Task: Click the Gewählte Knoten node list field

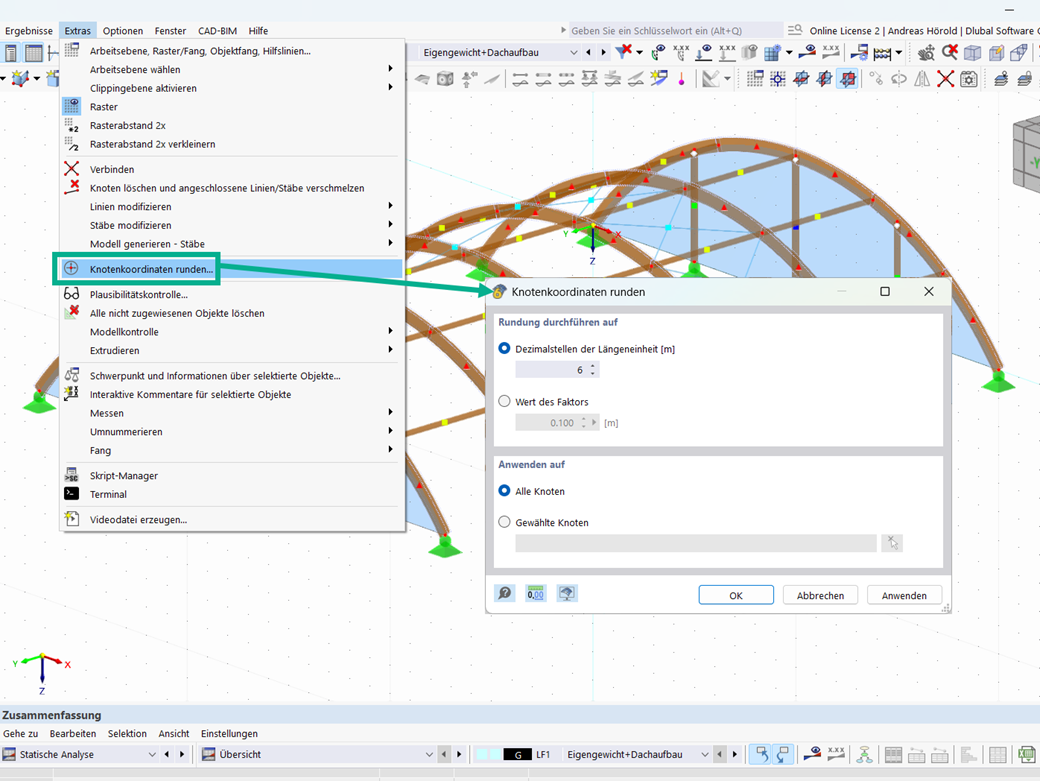Action: (x=696, y=543)
